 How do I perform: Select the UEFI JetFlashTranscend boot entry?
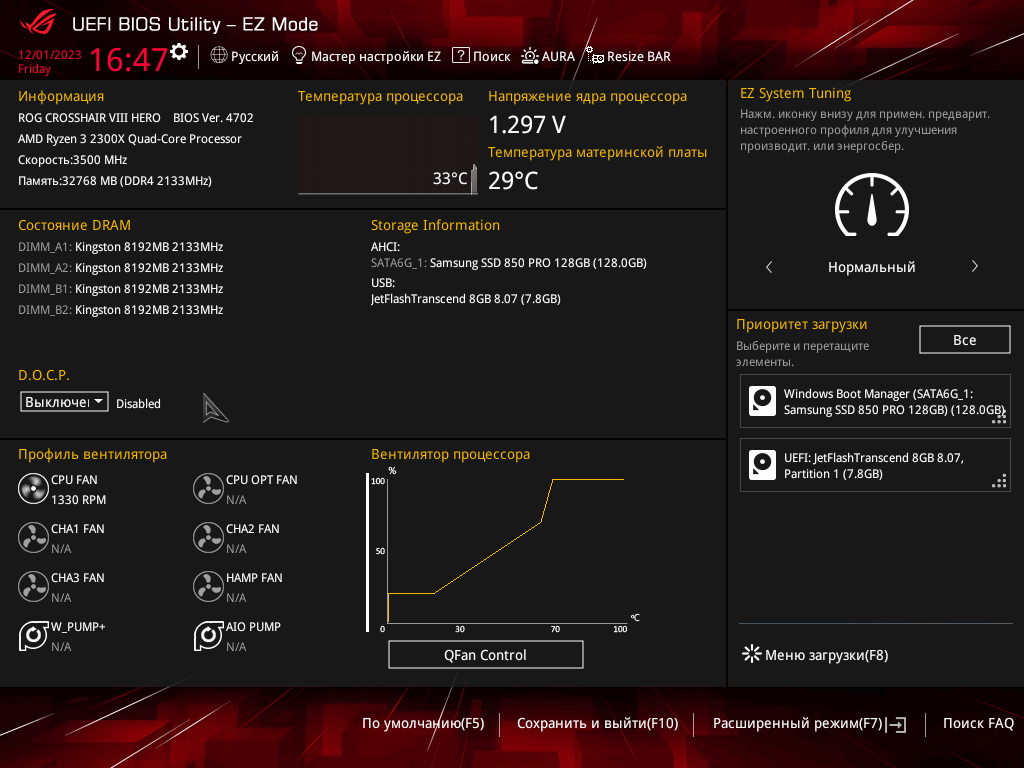pyautogui.click(x=874, y=465)
